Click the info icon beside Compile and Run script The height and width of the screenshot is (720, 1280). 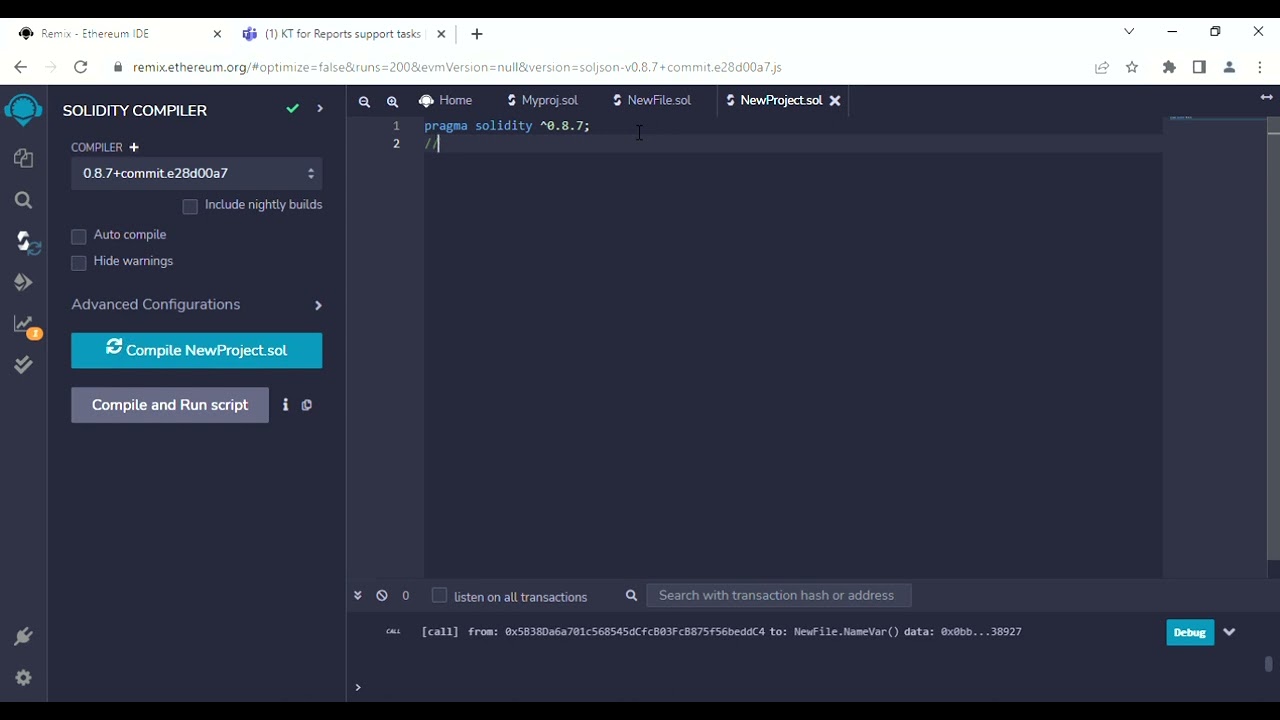point(285,405)
